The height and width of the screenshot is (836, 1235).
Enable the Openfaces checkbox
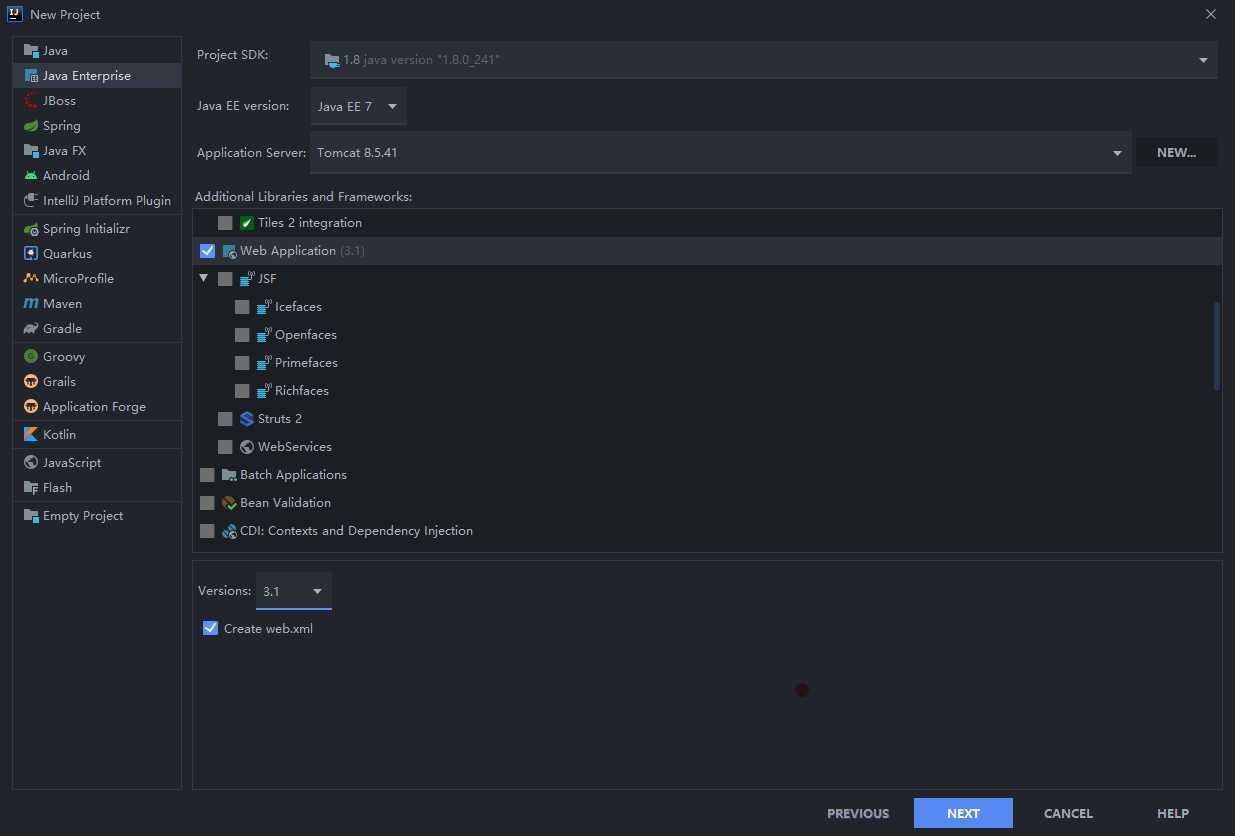(242, 335)
